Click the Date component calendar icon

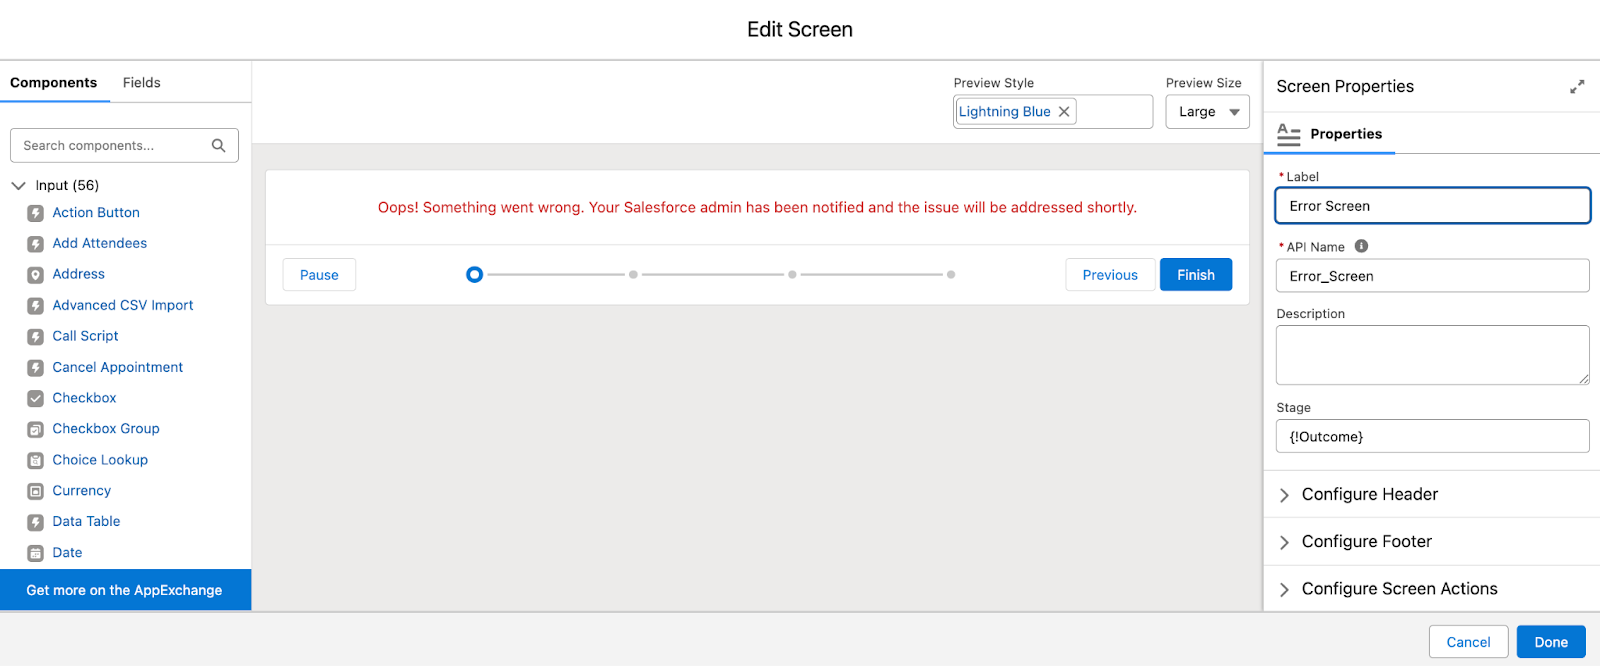click(36, 553)
